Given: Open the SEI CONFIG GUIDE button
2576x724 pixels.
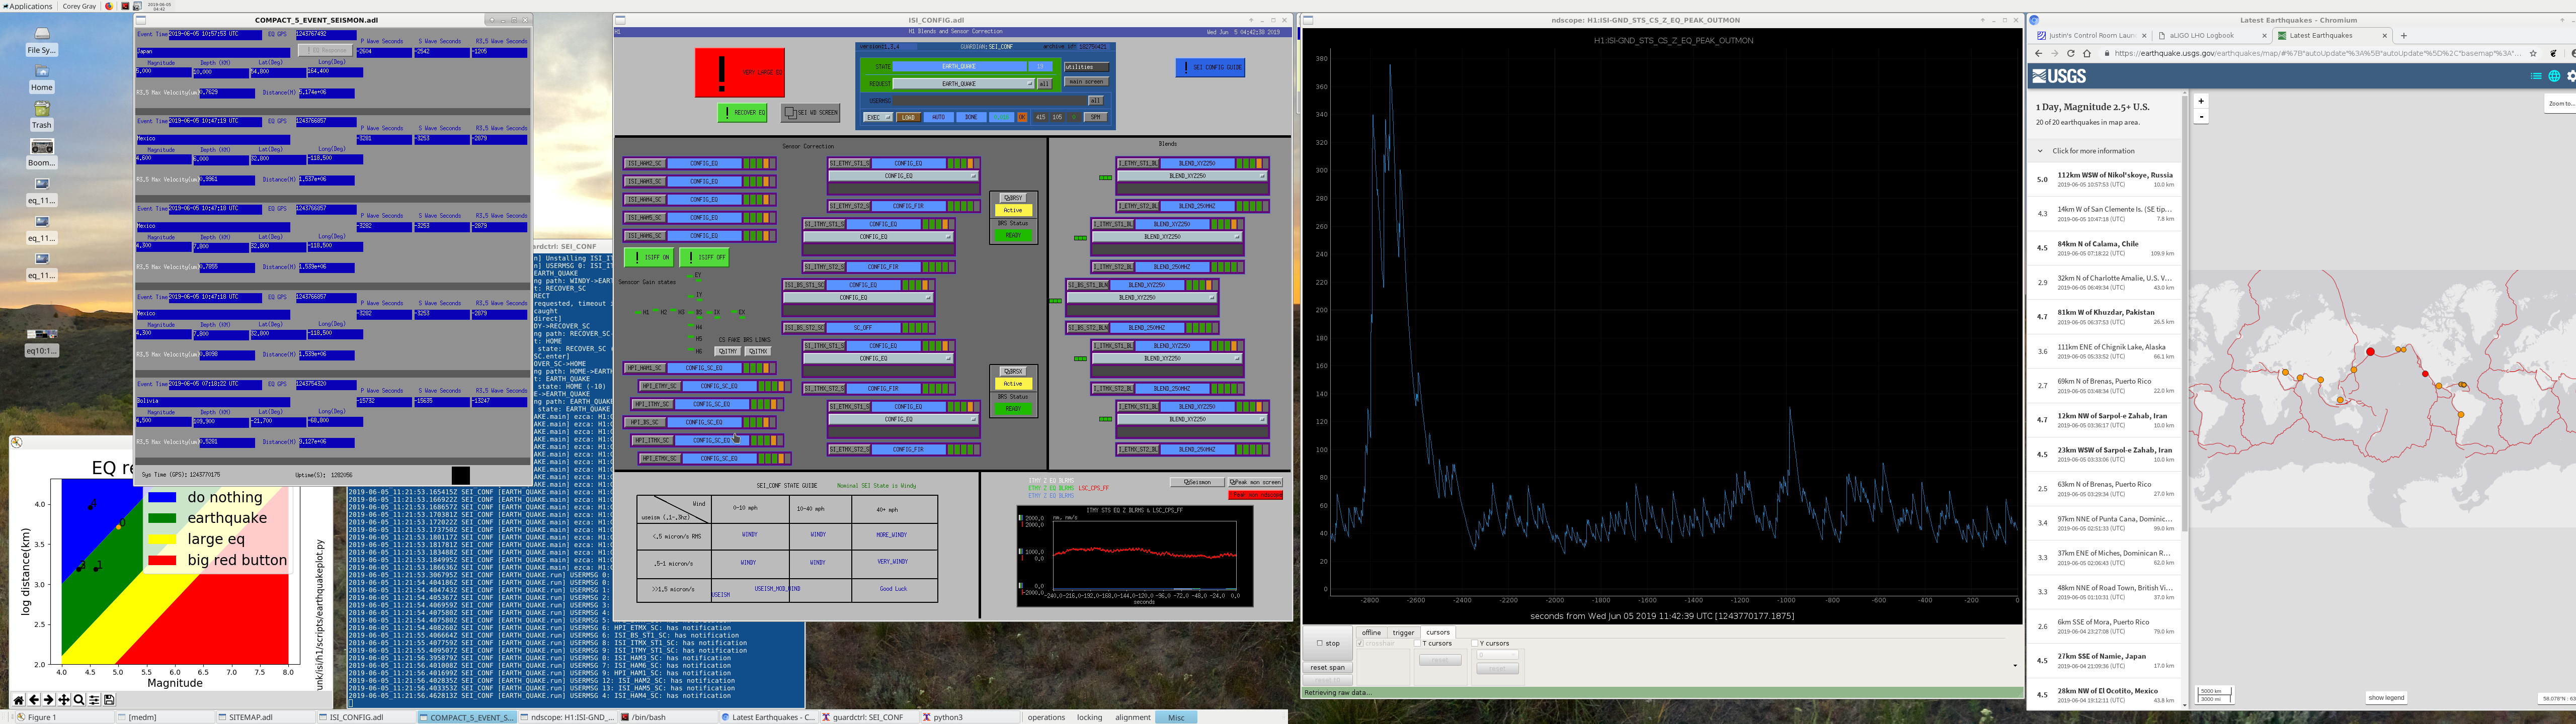Looking at the screenshot, I should click(1210, 67).
